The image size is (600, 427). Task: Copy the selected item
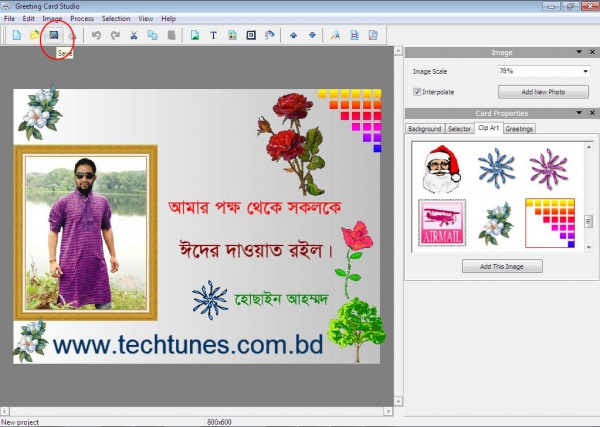[x=152, y=35]
